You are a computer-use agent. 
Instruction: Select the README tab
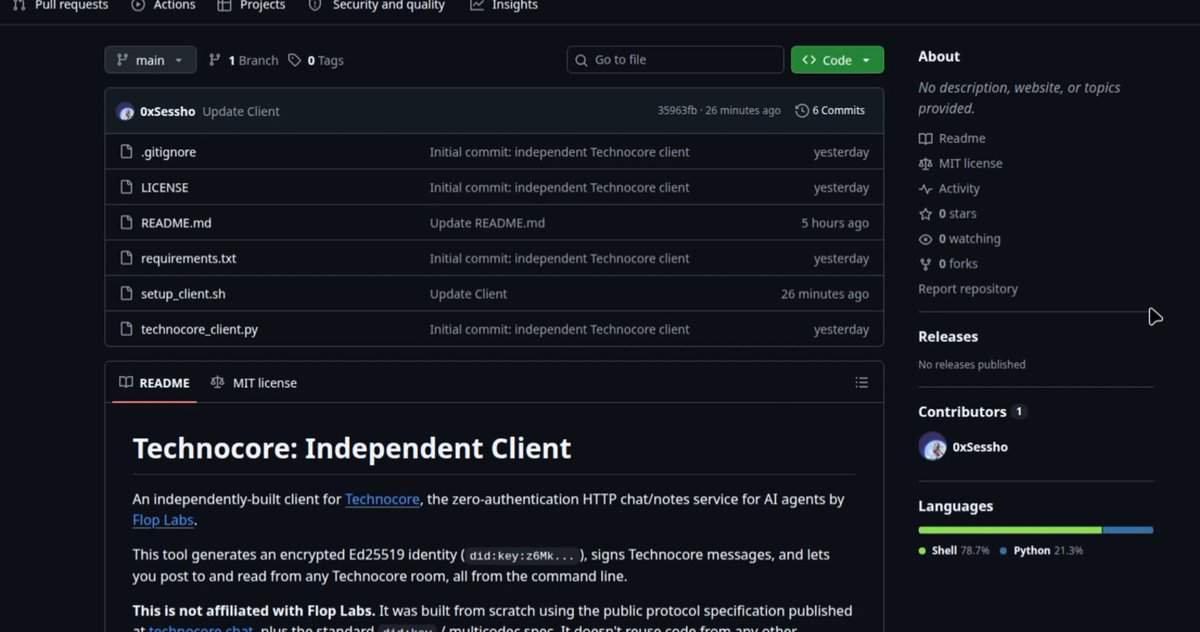click(154, 383)
